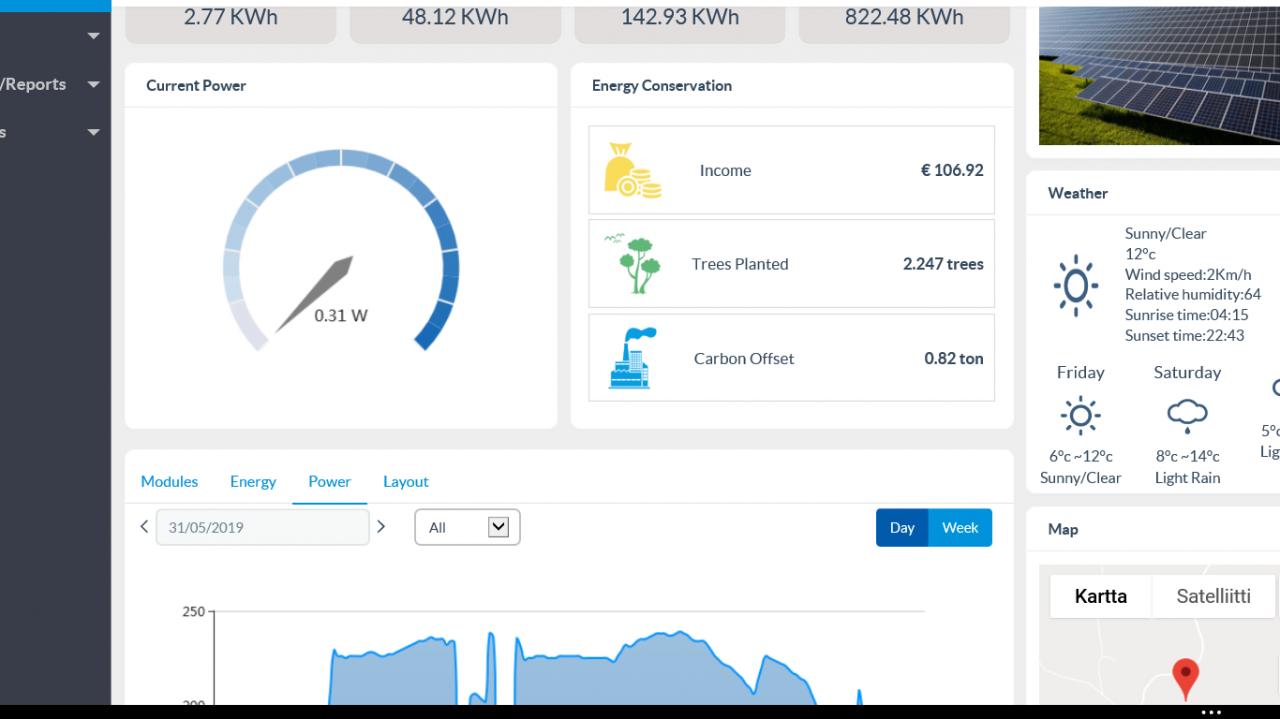Click the solar panel photo
Image resolution: width=1280 pixels, height=719 pixels.
1159,75
